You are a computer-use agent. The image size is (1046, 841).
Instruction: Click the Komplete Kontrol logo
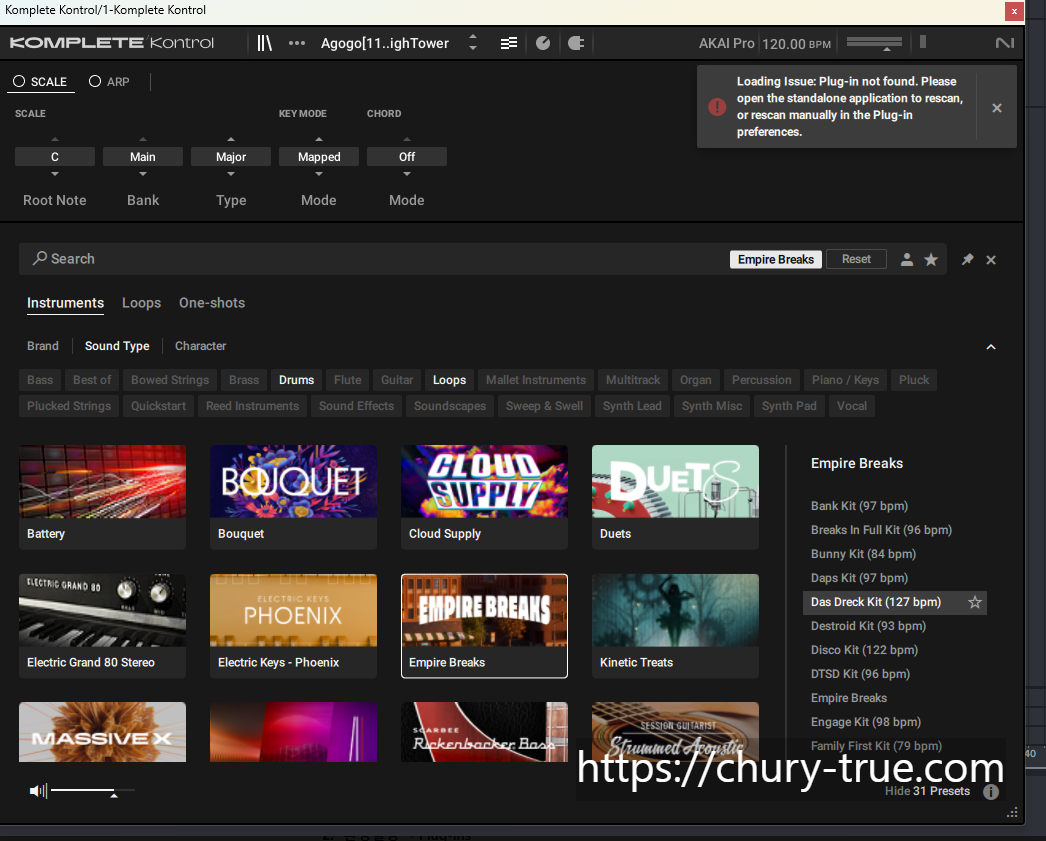pos(111,43)
